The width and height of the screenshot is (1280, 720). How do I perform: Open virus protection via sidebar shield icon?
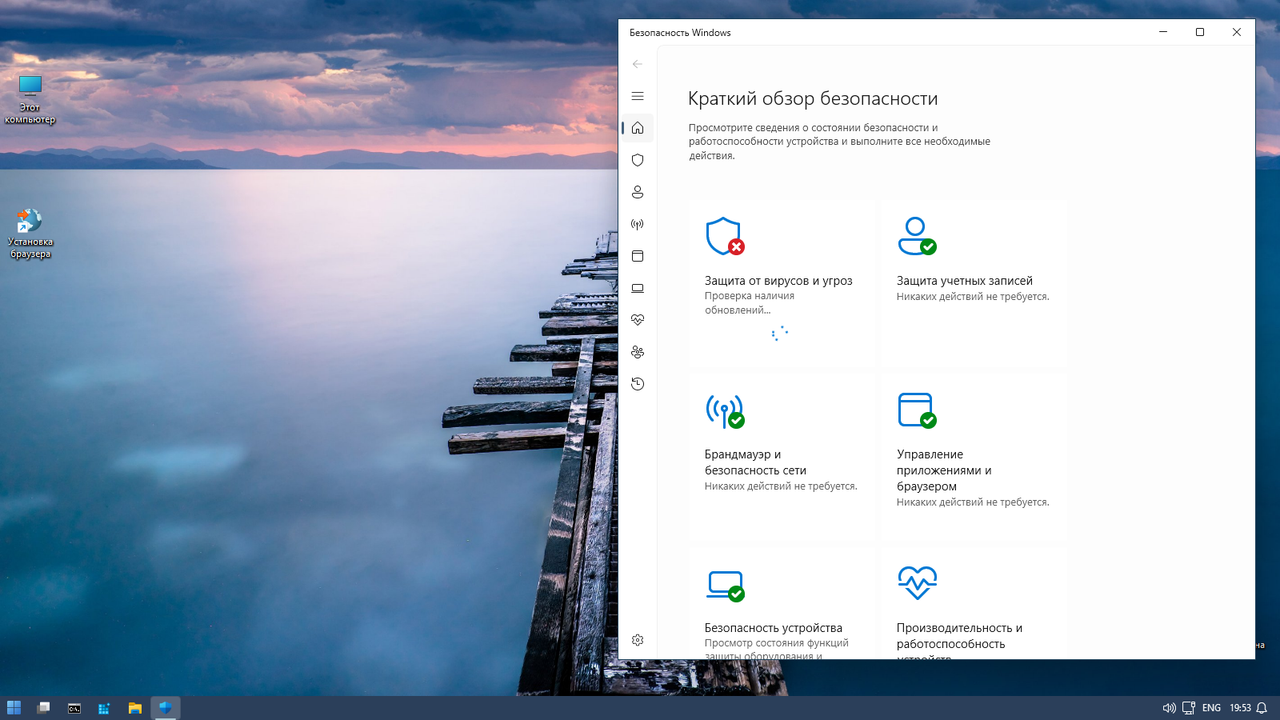point(637,160)
